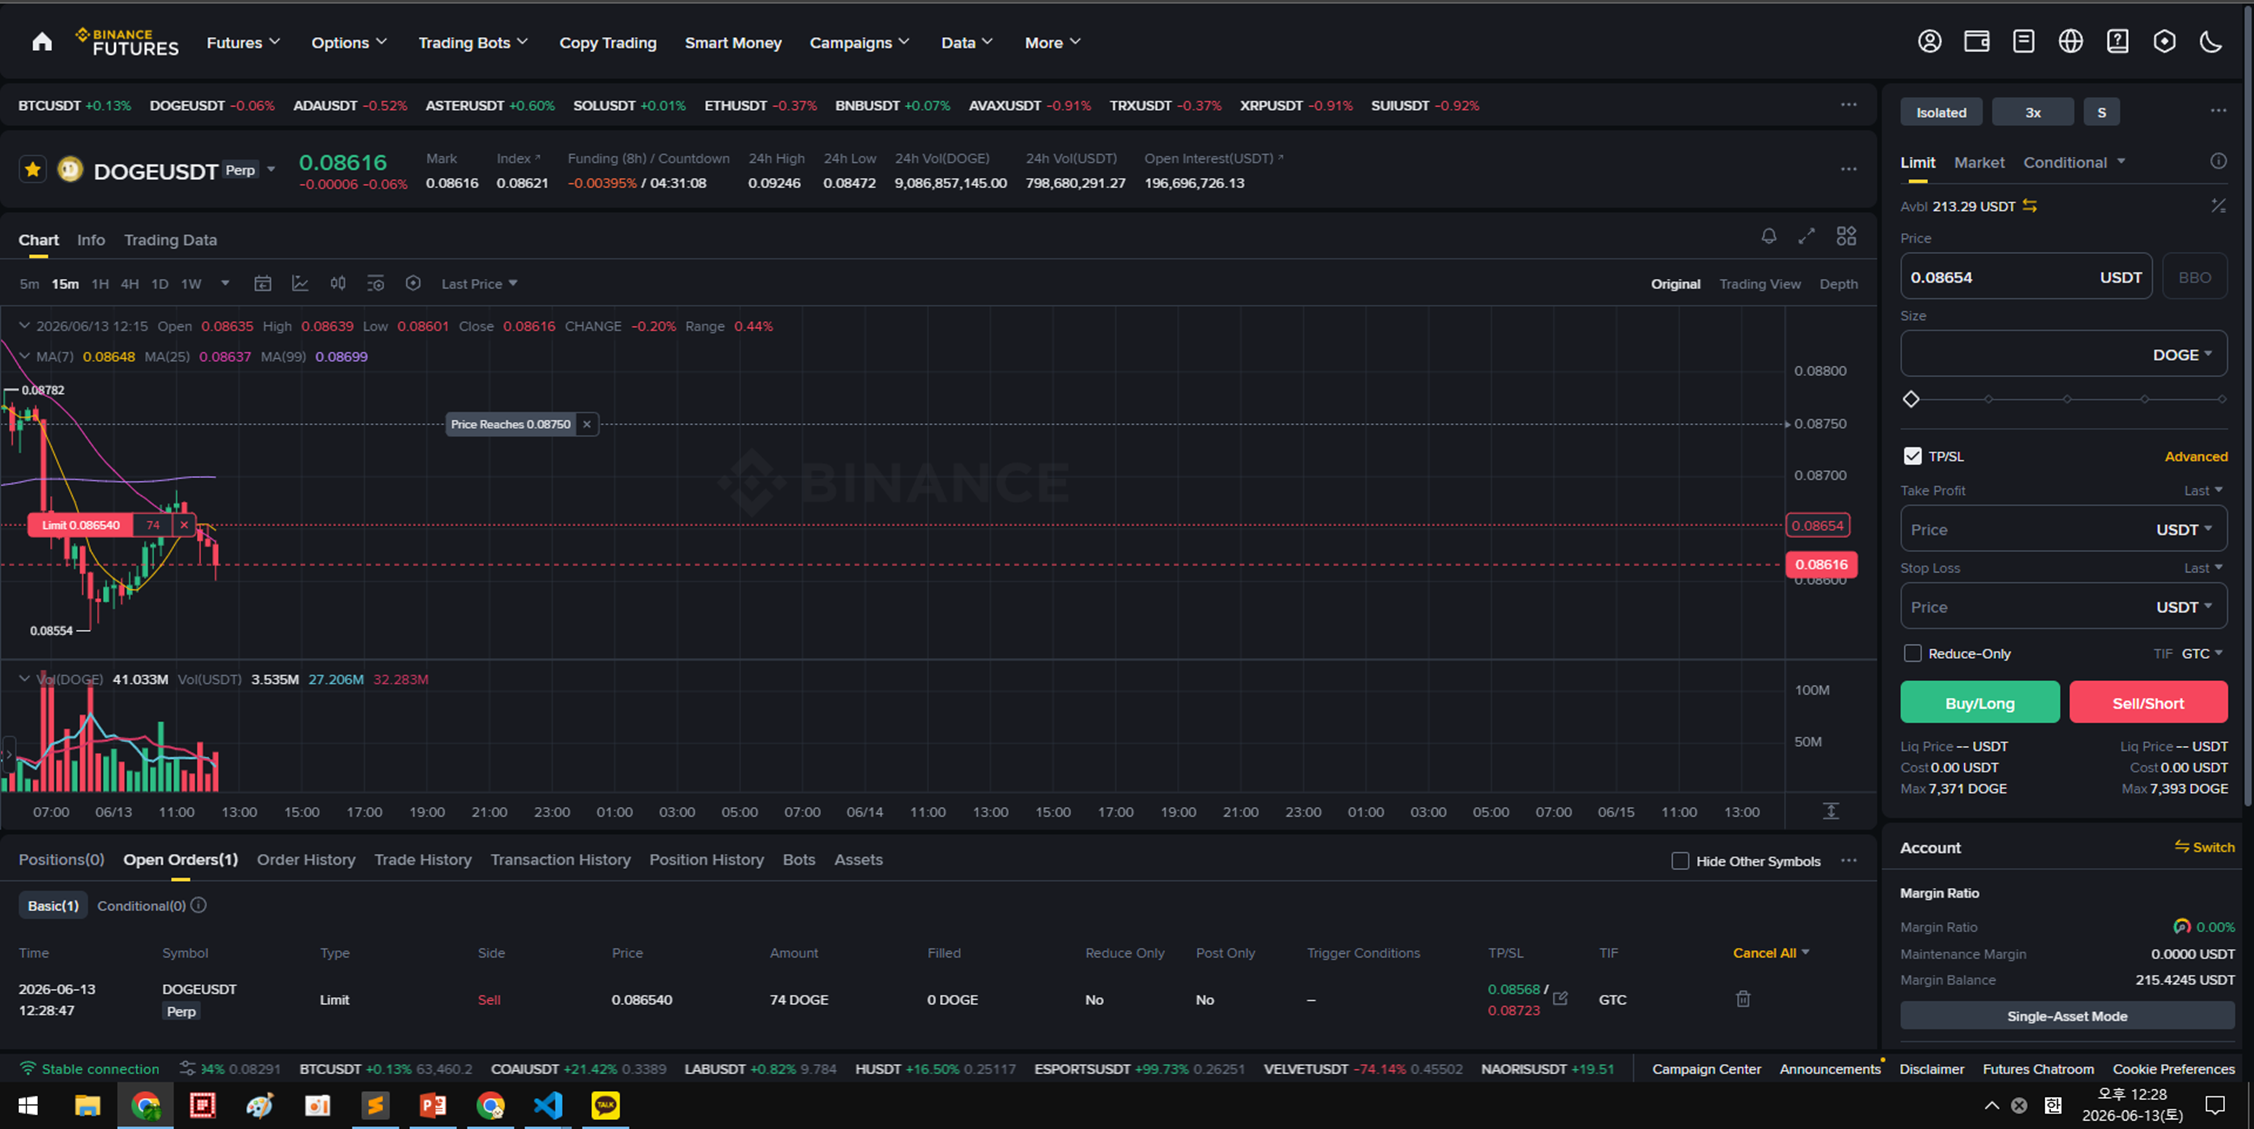Click the Single-Asset Mode button
This screenshot has height=1129, width=2254.
pyautogui.click(x=2067, y=1016)
